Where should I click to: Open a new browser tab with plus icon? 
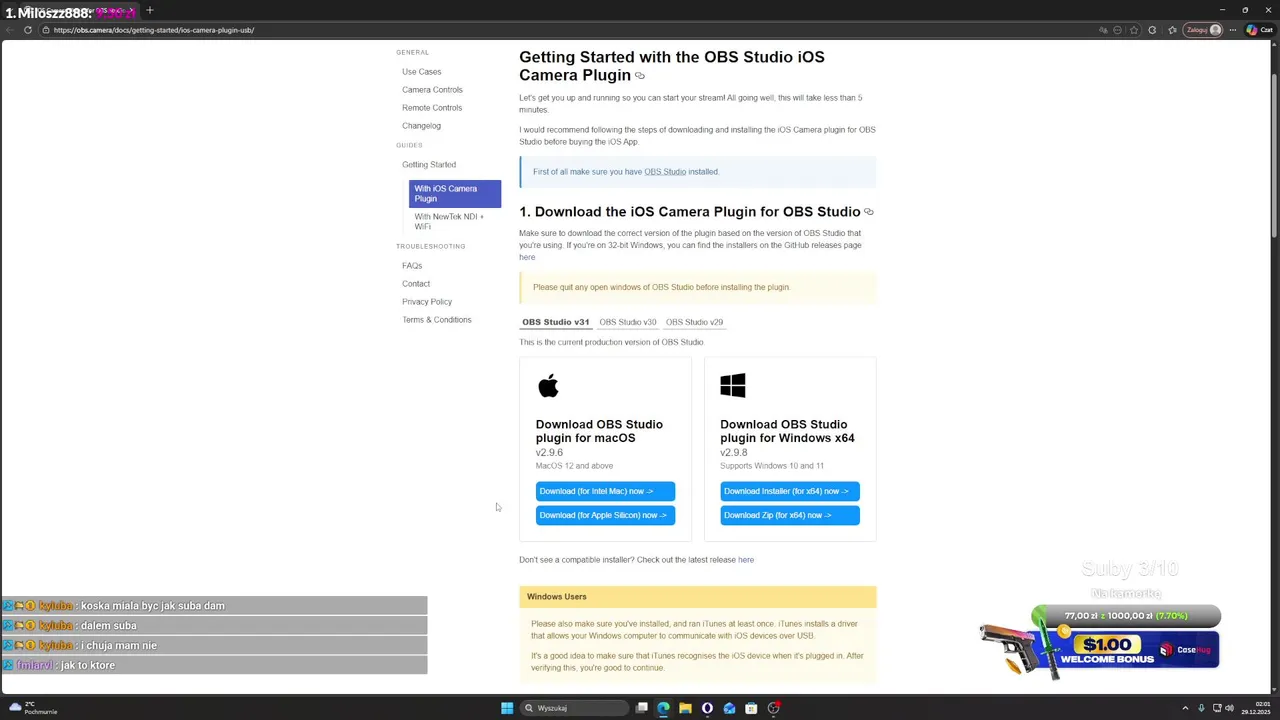(x=150, y=10)
